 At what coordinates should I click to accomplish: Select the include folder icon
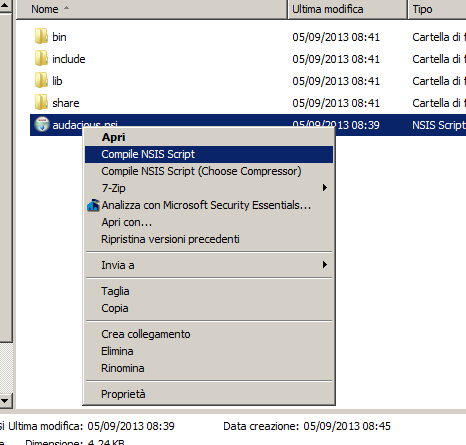point(41,59)
